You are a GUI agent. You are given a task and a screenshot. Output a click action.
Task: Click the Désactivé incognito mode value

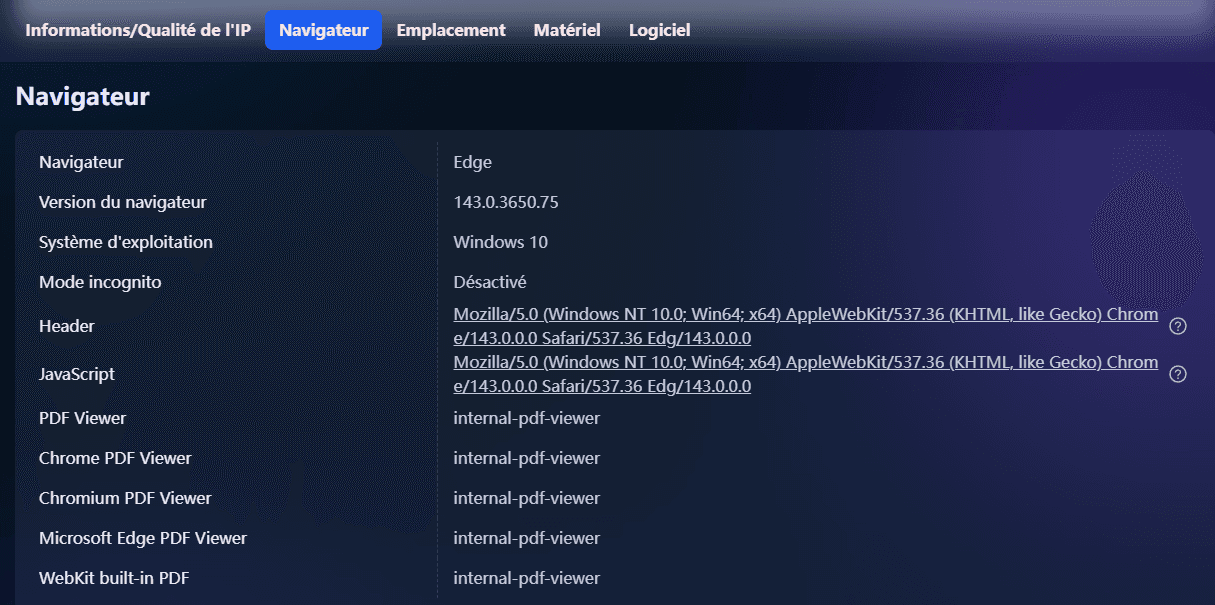pos(489,282)
